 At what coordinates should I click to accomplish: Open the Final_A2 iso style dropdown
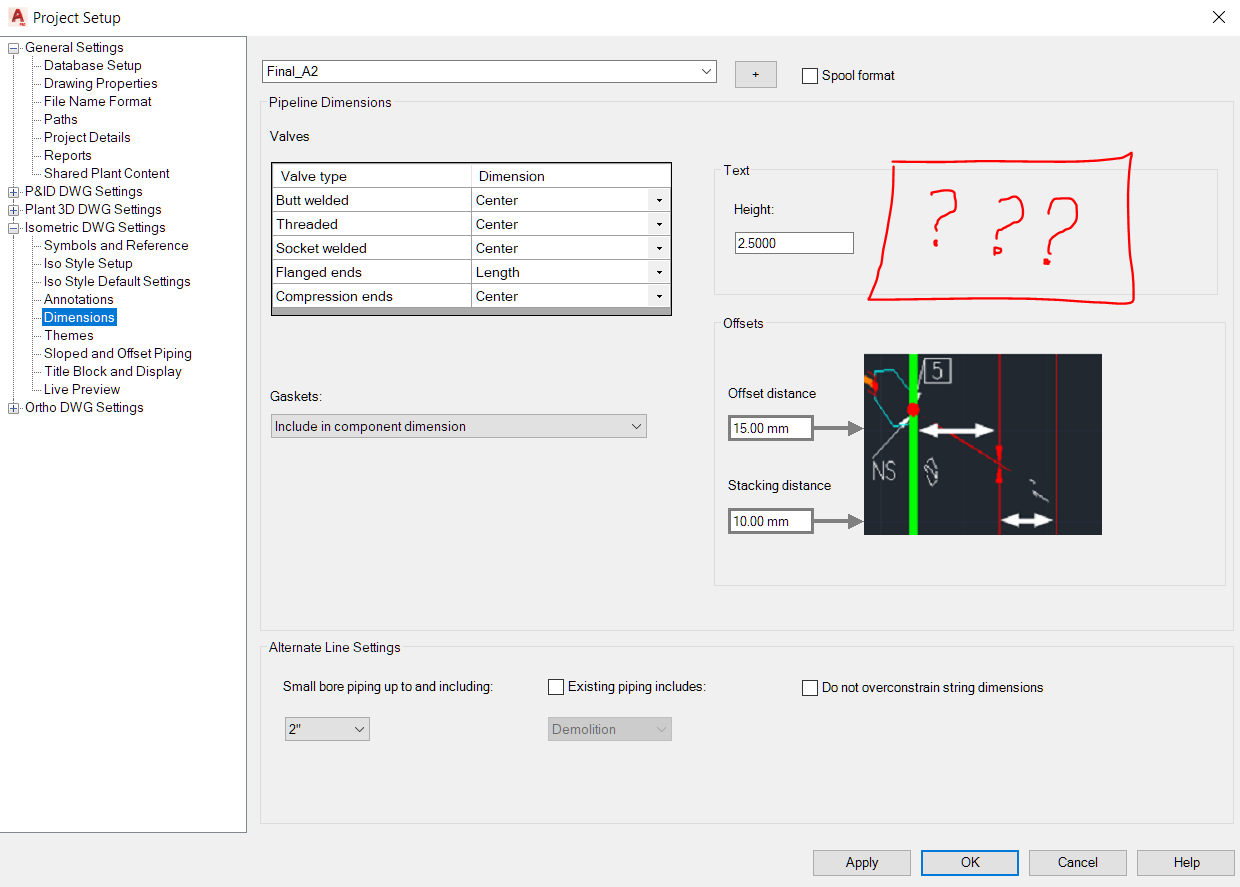[708, 71]
